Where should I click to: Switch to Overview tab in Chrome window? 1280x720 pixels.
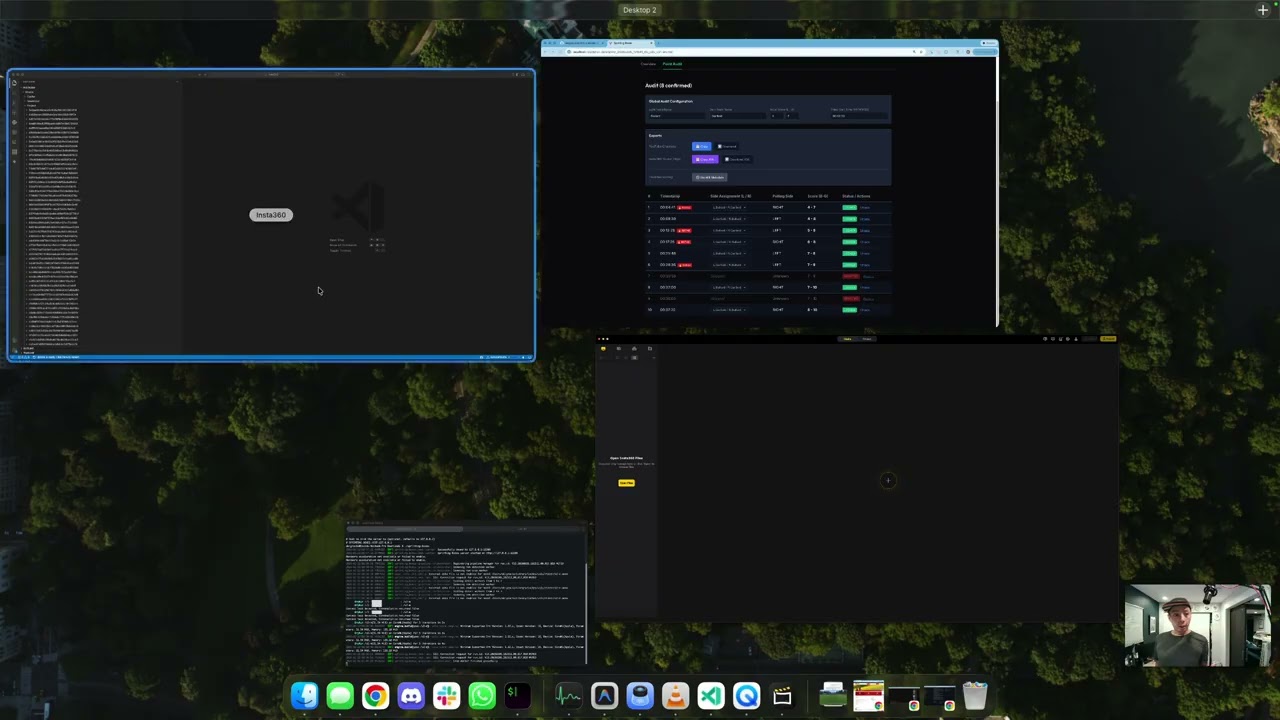[x=648, y=64]
